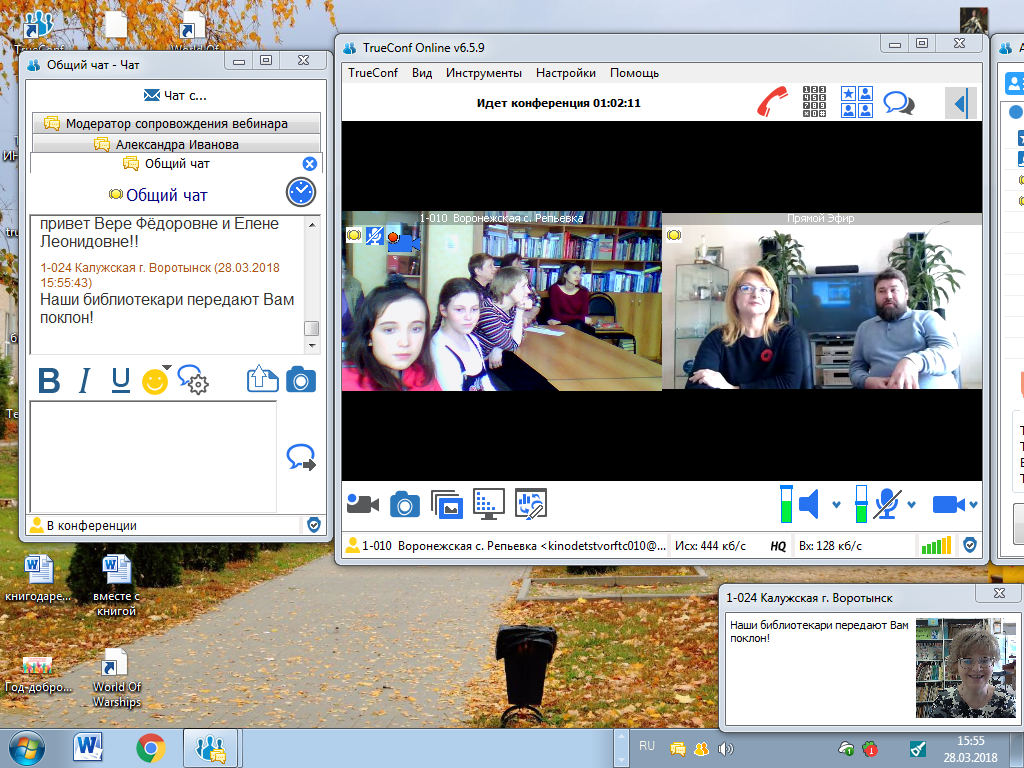Start slideshow with the images icon
The width and height of the screenshot is (1024, 768).
[447, 505]
